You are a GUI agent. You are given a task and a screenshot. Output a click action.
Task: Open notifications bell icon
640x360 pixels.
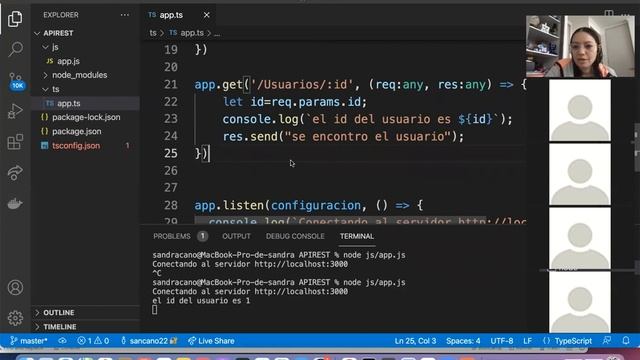coord(626,340)
